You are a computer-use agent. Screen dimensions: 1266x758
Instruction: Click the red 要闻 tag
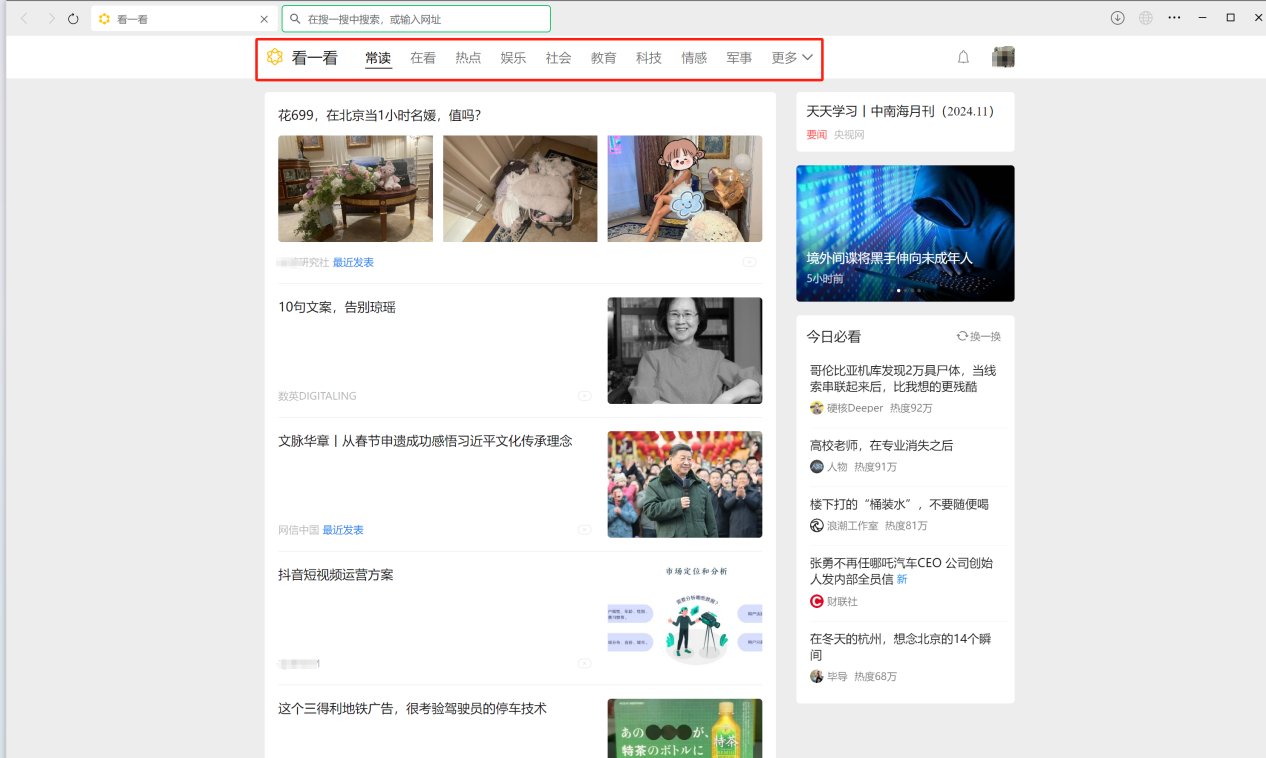pos(817,134)
